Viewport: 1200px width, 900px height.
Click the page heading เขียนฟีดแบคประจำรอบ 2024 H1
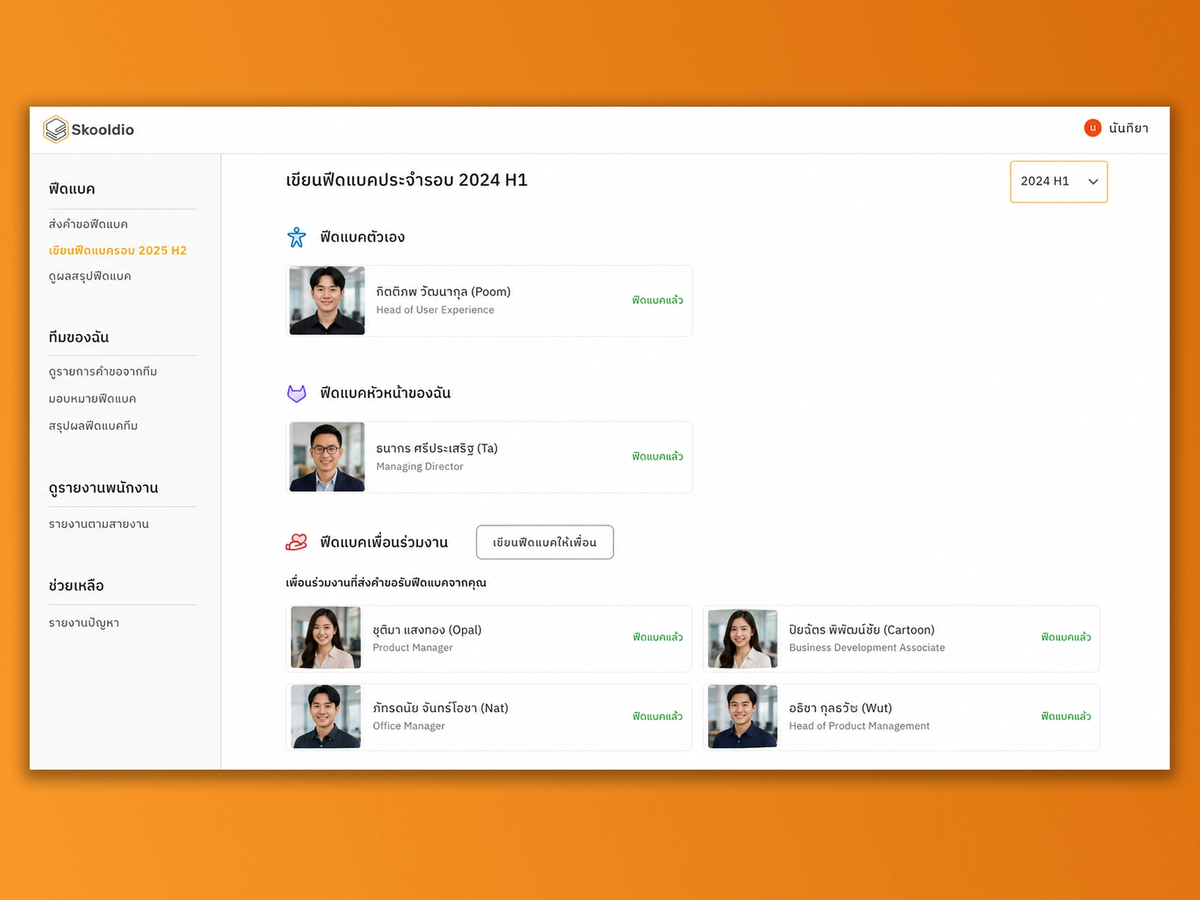point(407,181)
